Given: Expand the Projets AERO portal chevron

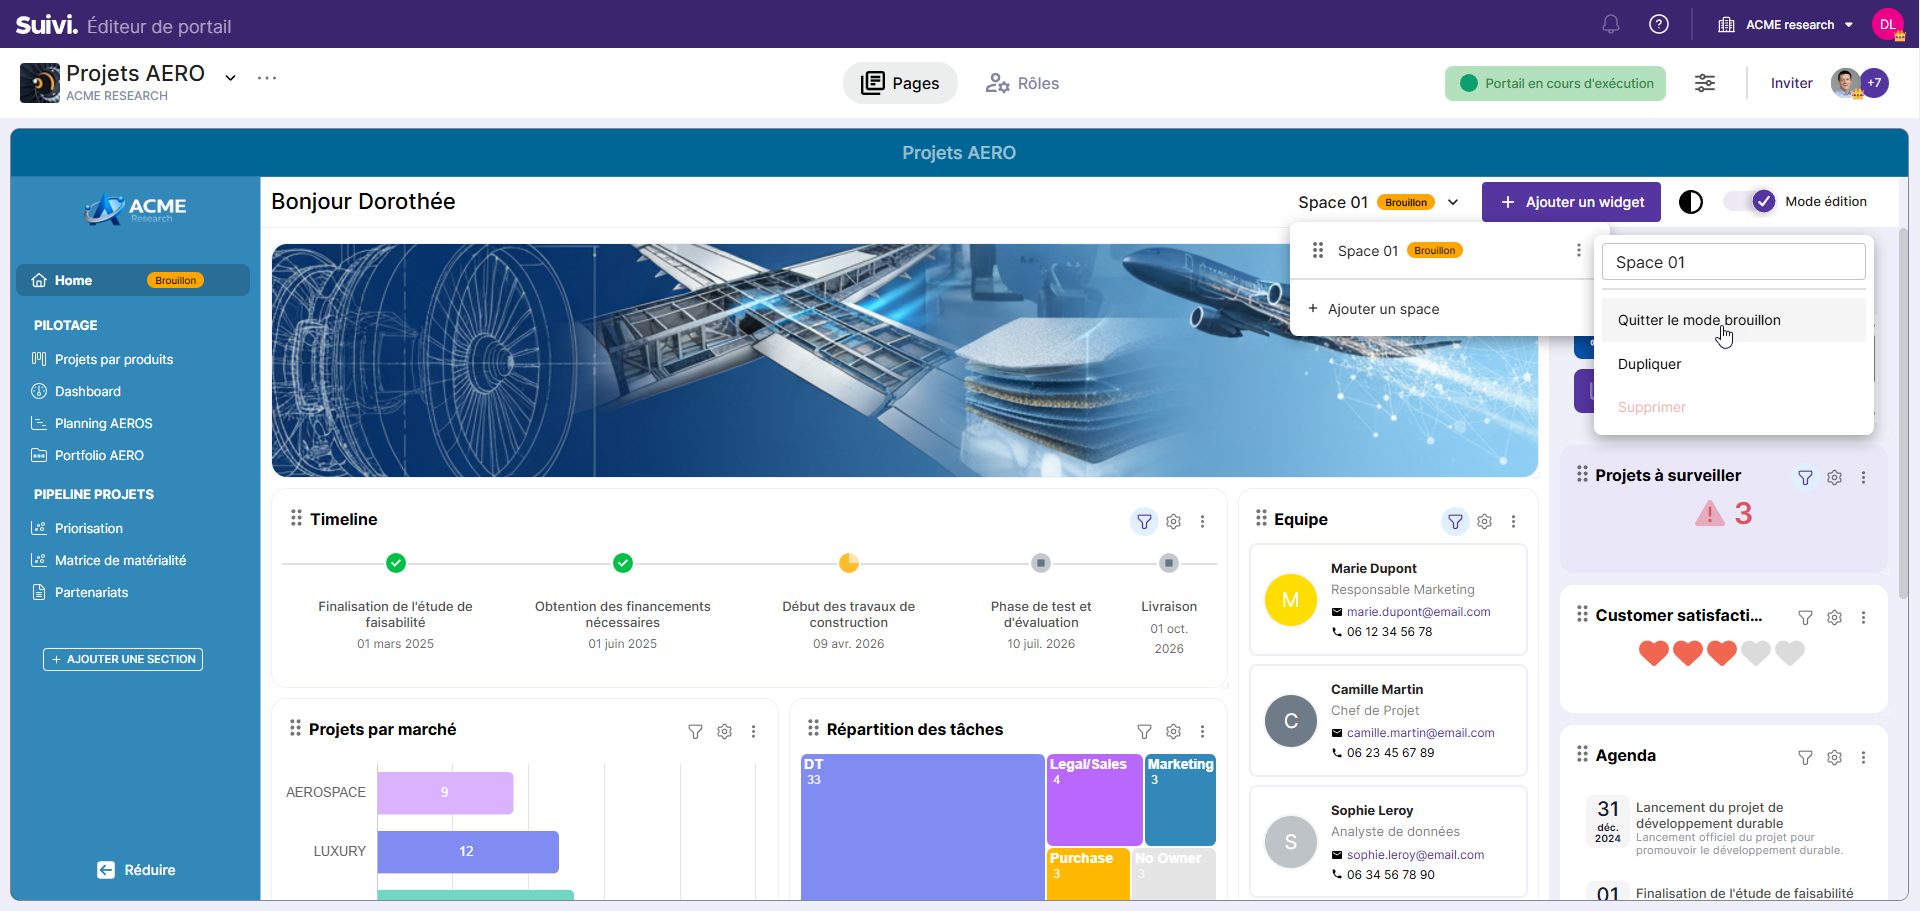Looking at the screenshot, I should pos(230,78).
